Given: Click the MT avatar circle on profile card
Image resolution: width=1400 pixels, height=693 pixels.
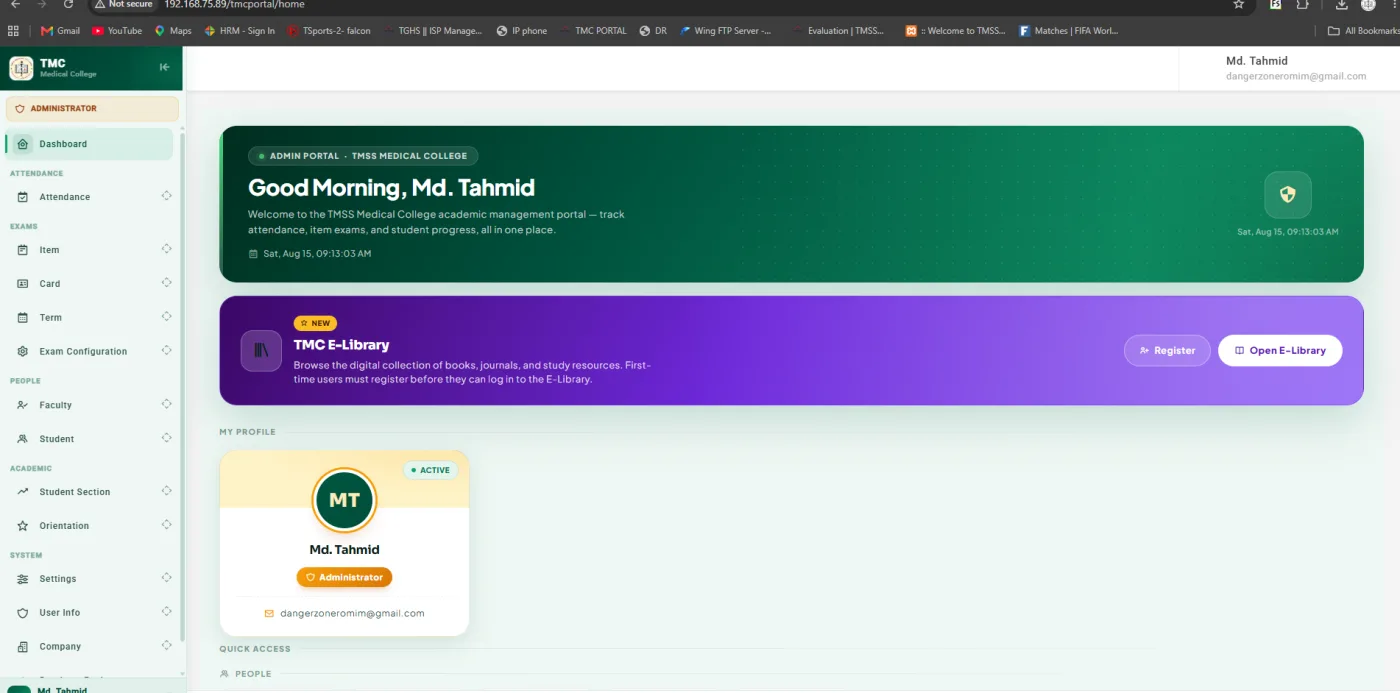Looking at the screenshot, I should click(344, 500).
